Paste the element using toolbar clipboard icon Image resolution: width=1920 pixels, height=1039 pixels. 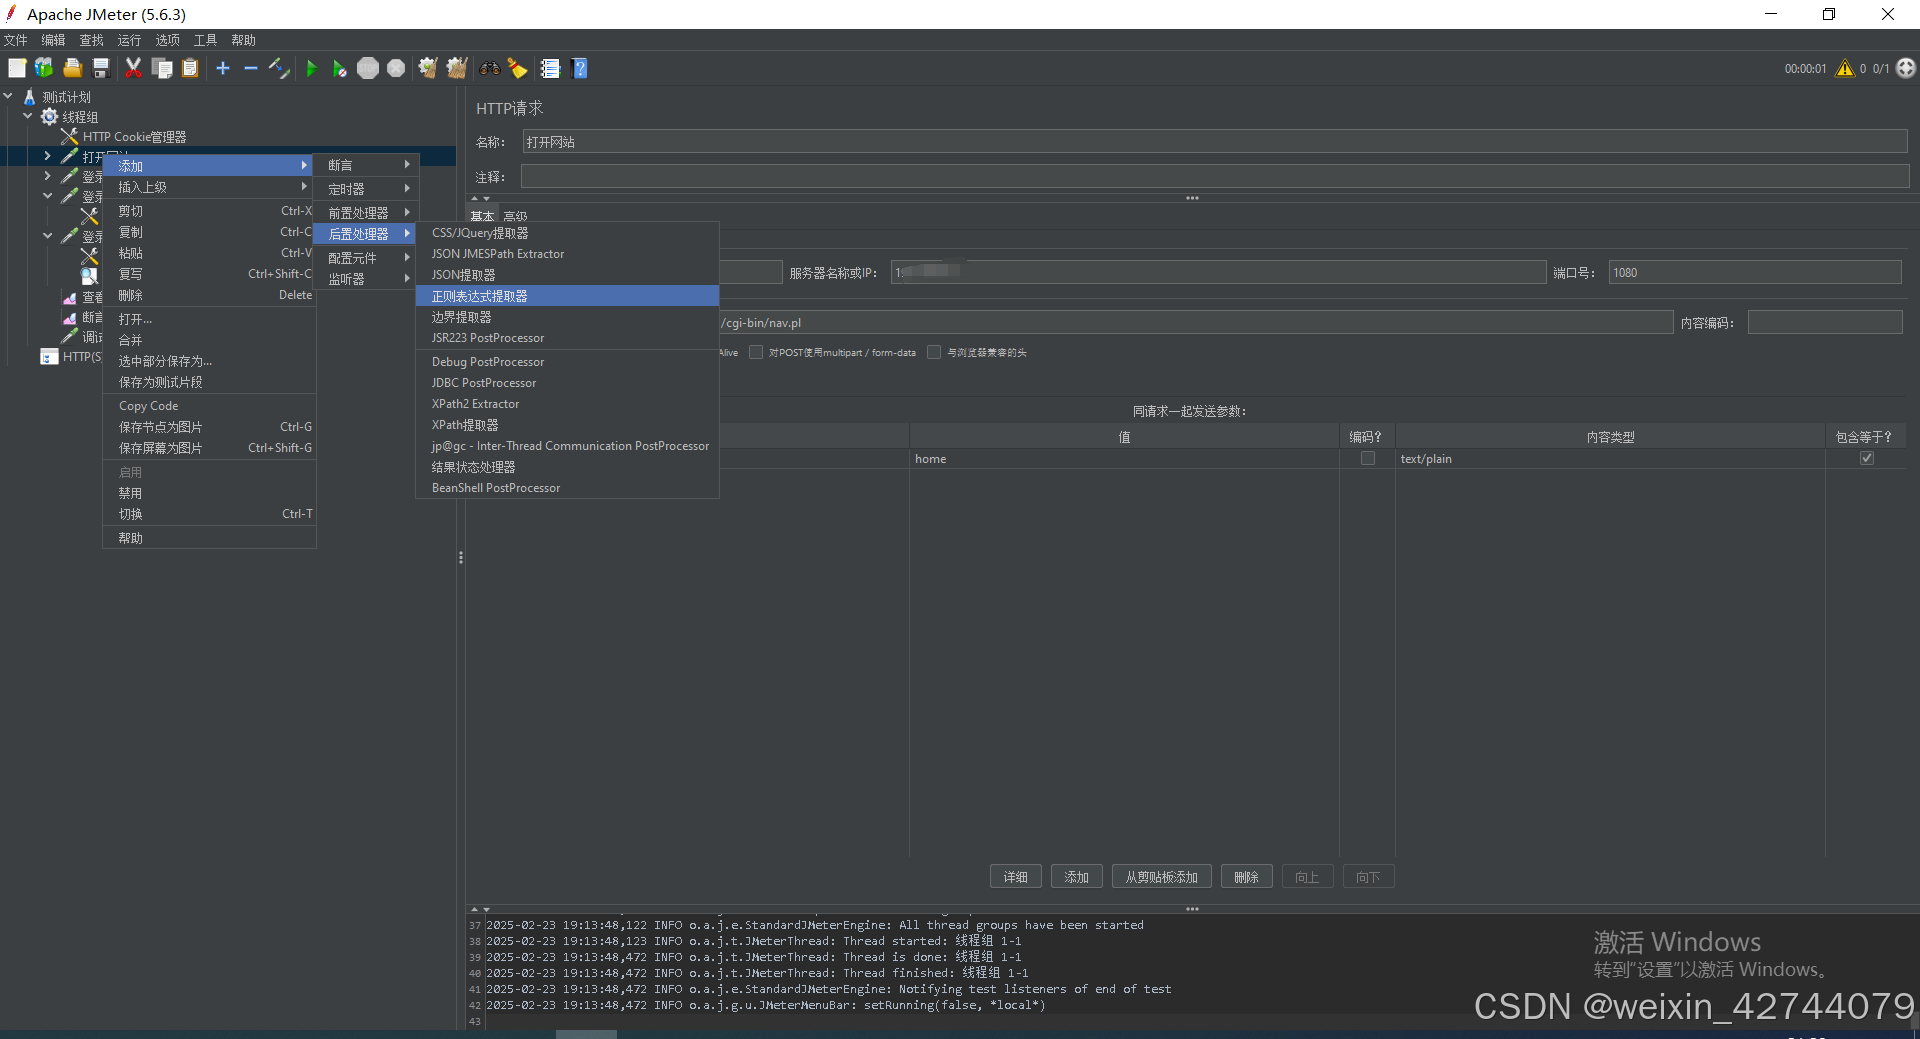190,68
